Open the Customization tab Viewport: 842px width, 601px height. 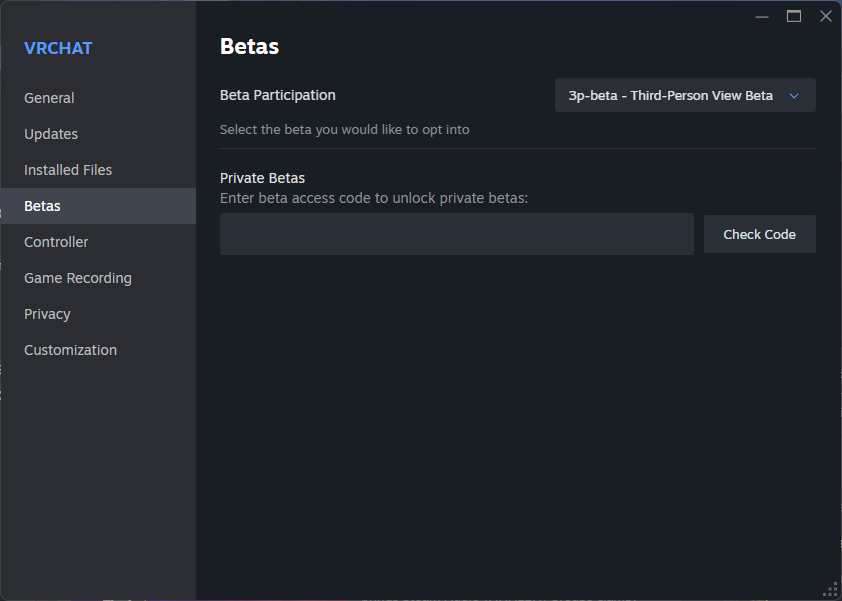(70, 350)
